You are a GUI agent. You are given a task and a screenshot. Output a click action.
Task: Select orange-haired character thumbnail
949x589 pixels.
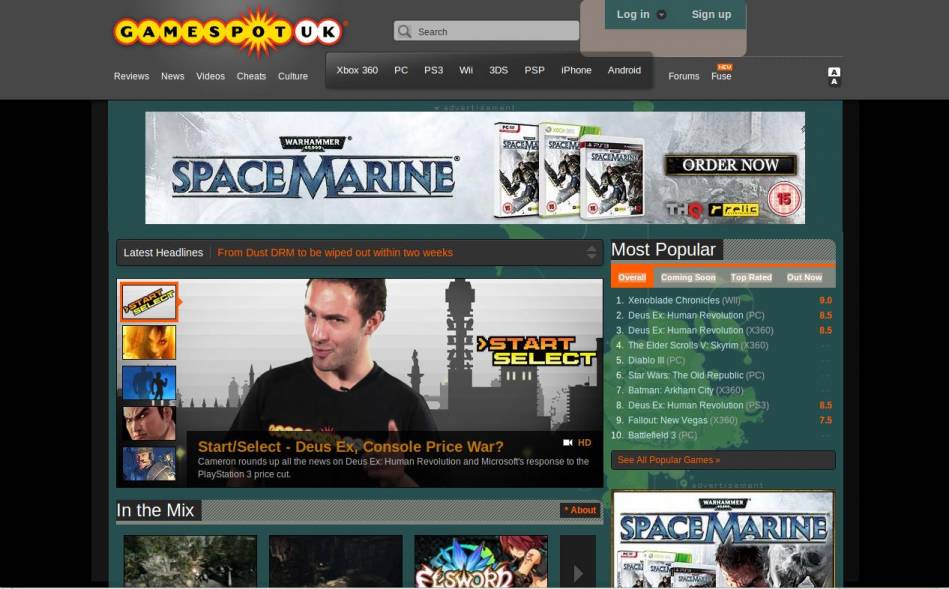tap(149, 342)
